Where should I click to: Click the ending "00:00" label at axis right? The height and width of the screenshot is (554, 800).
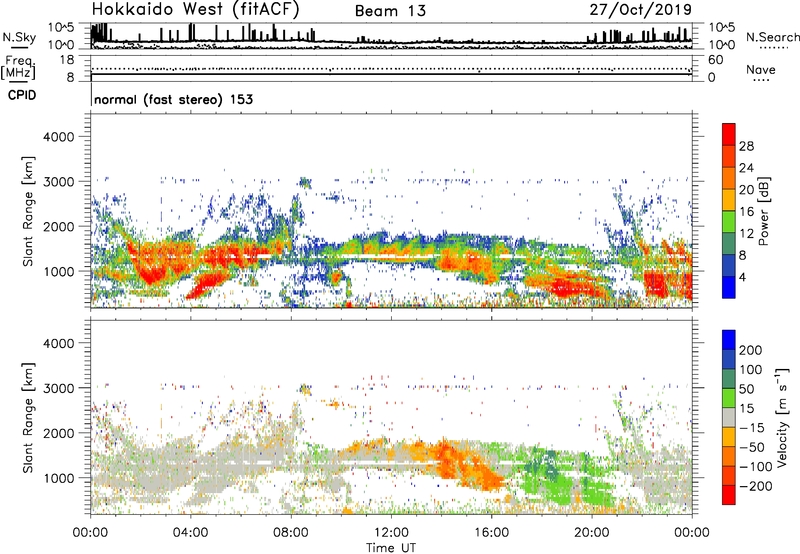(691, 533)
